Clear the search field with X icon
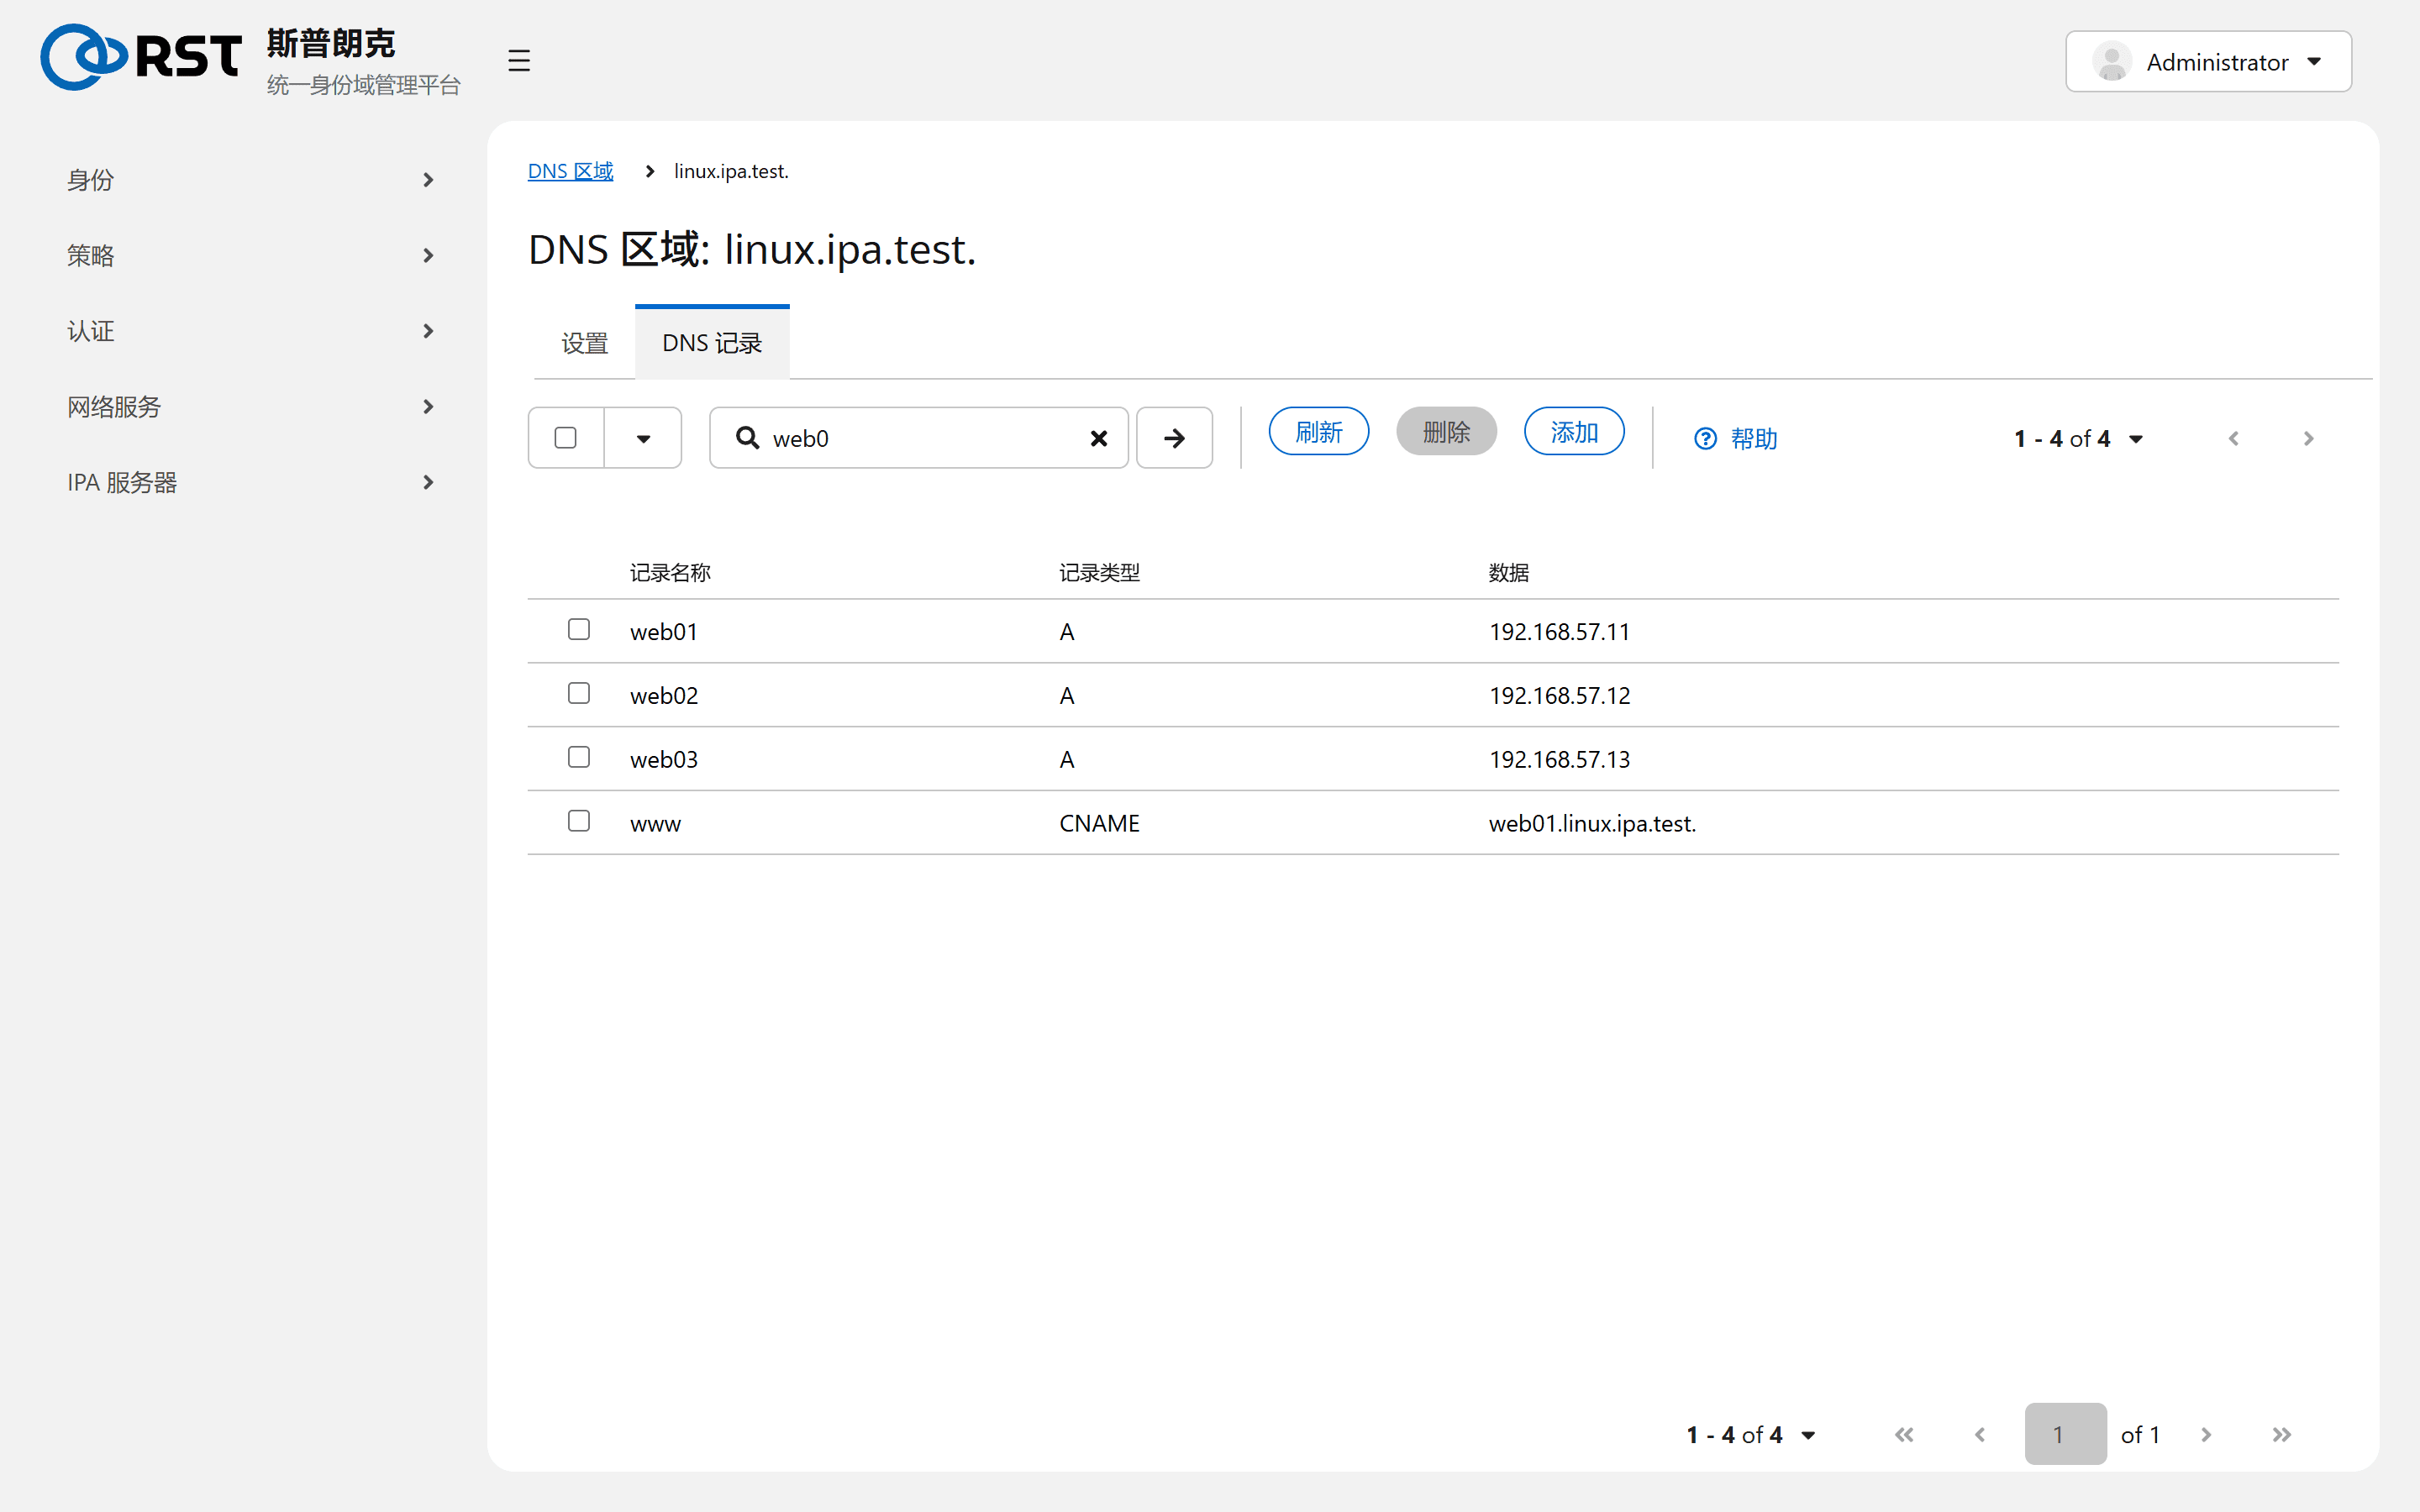 1098,438
